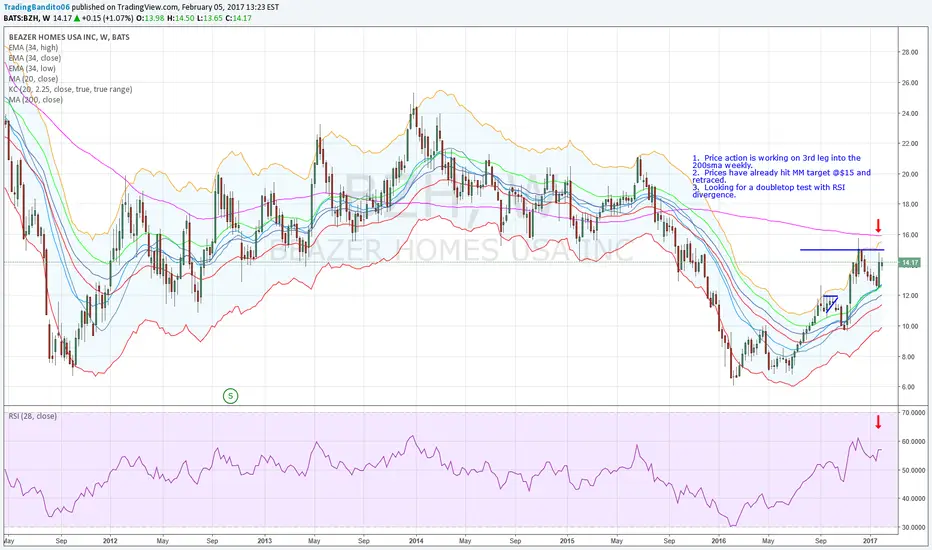Click the 24.00 price axis label
The height and width of the screenshot is (550, 932).
910,113
